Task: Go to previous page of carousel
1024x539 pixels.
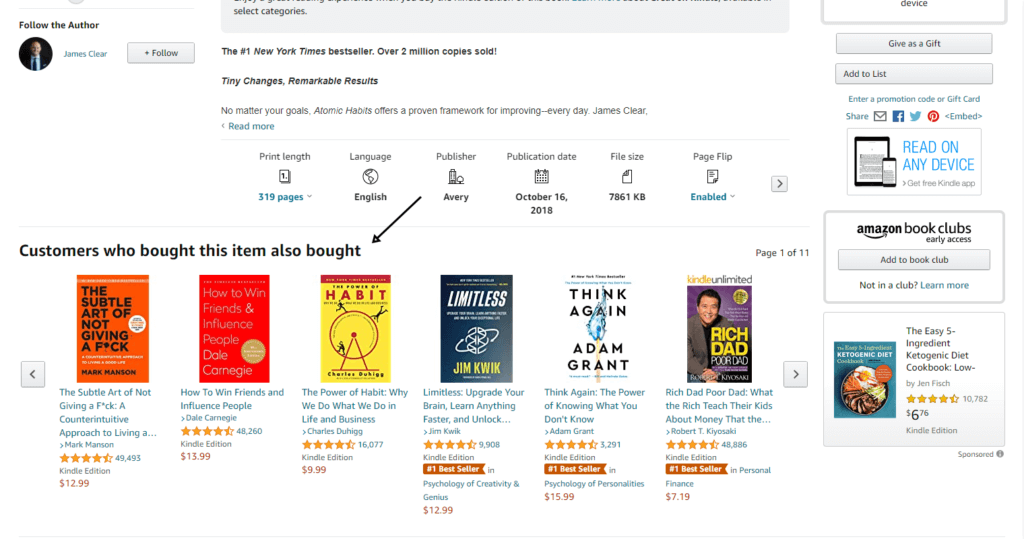Action: (x=33, y=374)
